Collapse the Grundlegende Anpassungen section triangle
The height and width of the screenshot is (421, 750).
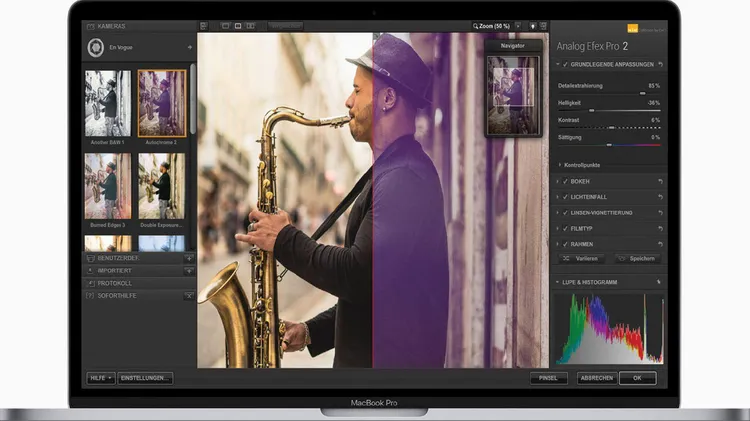tap(558, 64)
